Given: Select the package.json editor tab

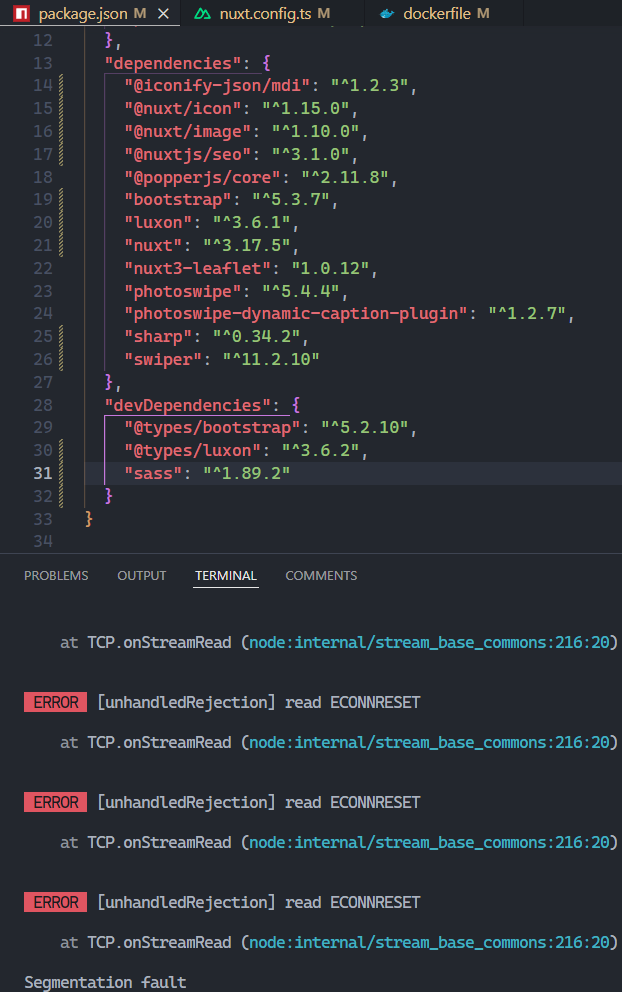Looking at the screenshot, I should click(x=90, y=13).
